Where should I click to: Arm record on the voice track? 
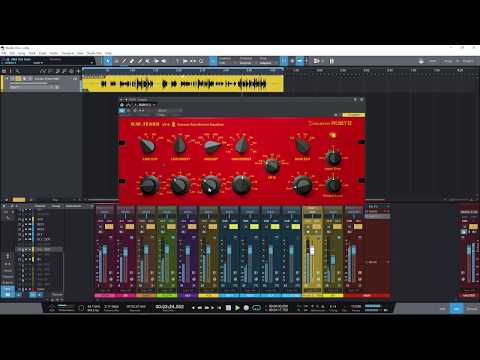coord(24,79)
